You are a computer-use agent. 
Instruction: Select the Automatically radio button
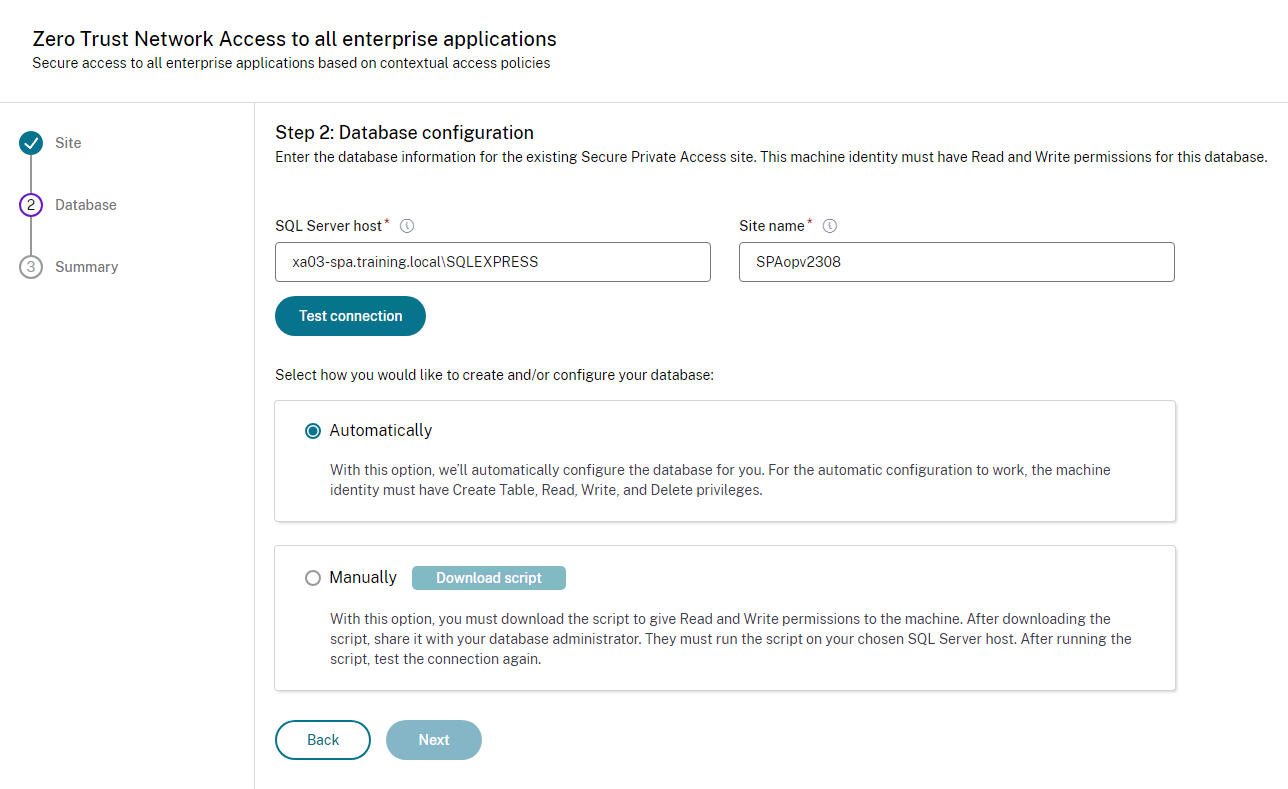pyautogui.click(x=313, y=431)
